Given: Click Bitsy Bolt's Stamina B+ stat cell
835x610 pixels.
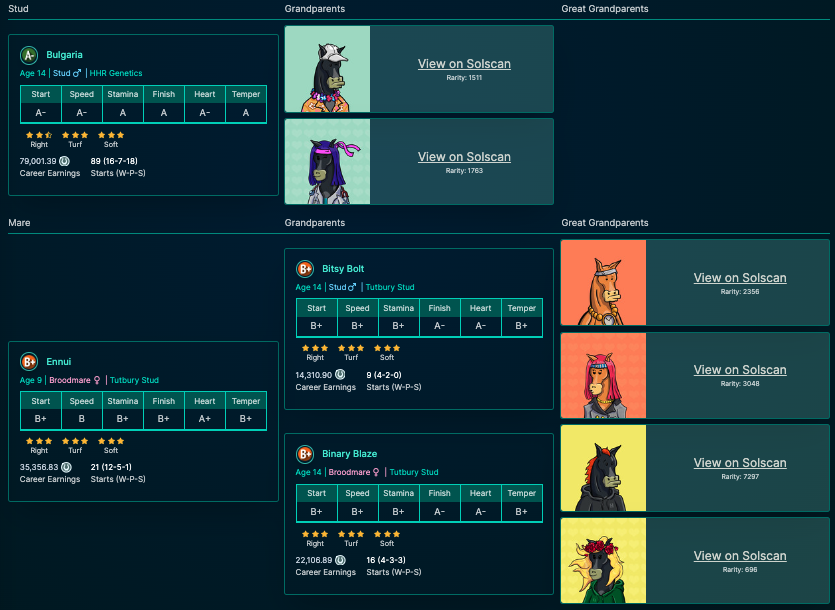Looking at the screenshot, I should (x=398, y=325).
